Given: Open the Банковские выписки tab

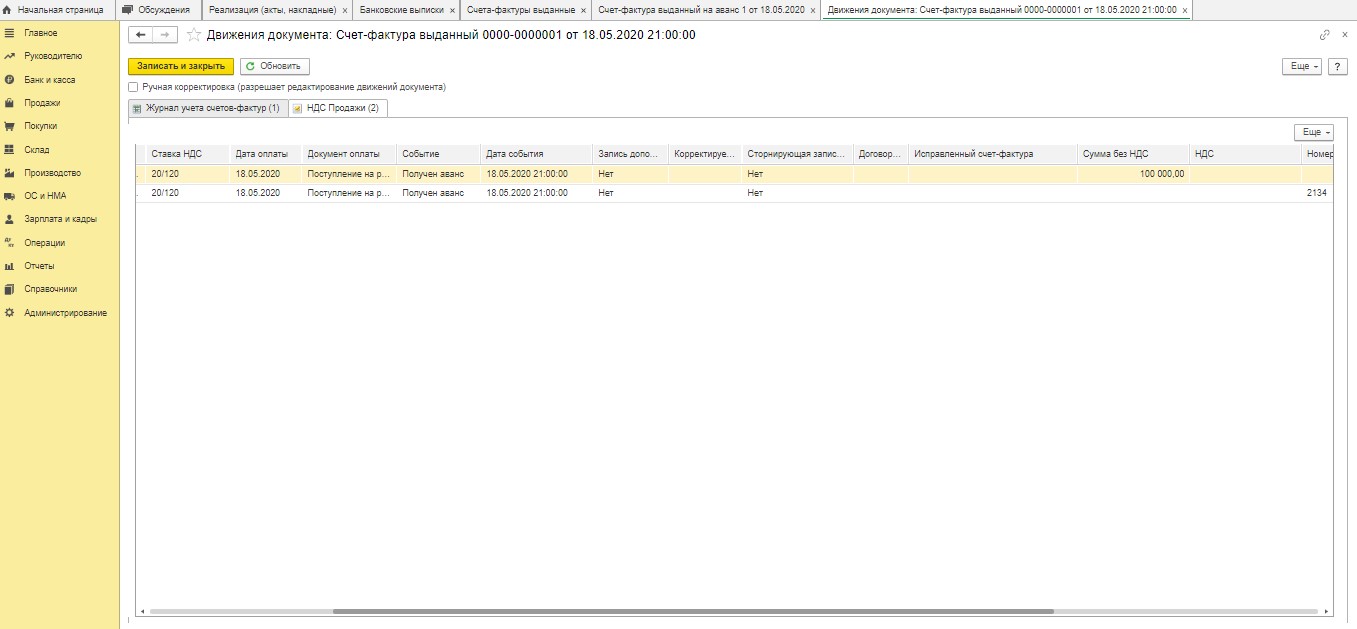Looking at the screenshot, I should [401, 10].
